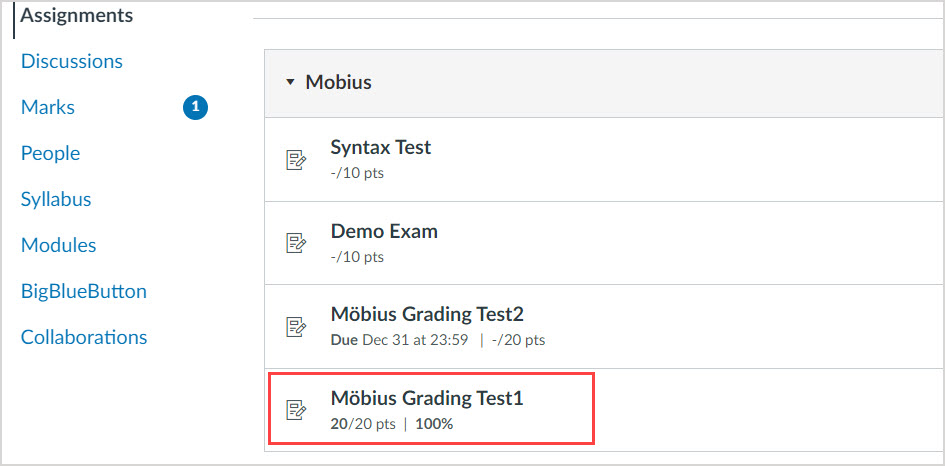Open the Demo Exam assignment
Image resolution: width=945 pixels, height=466 pixels.
(x=384, y=231)
